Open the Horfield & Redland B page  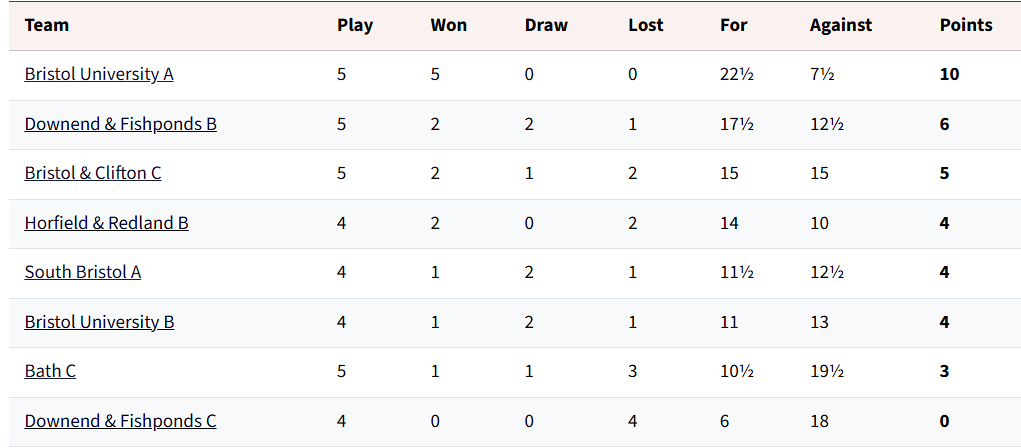106,223
